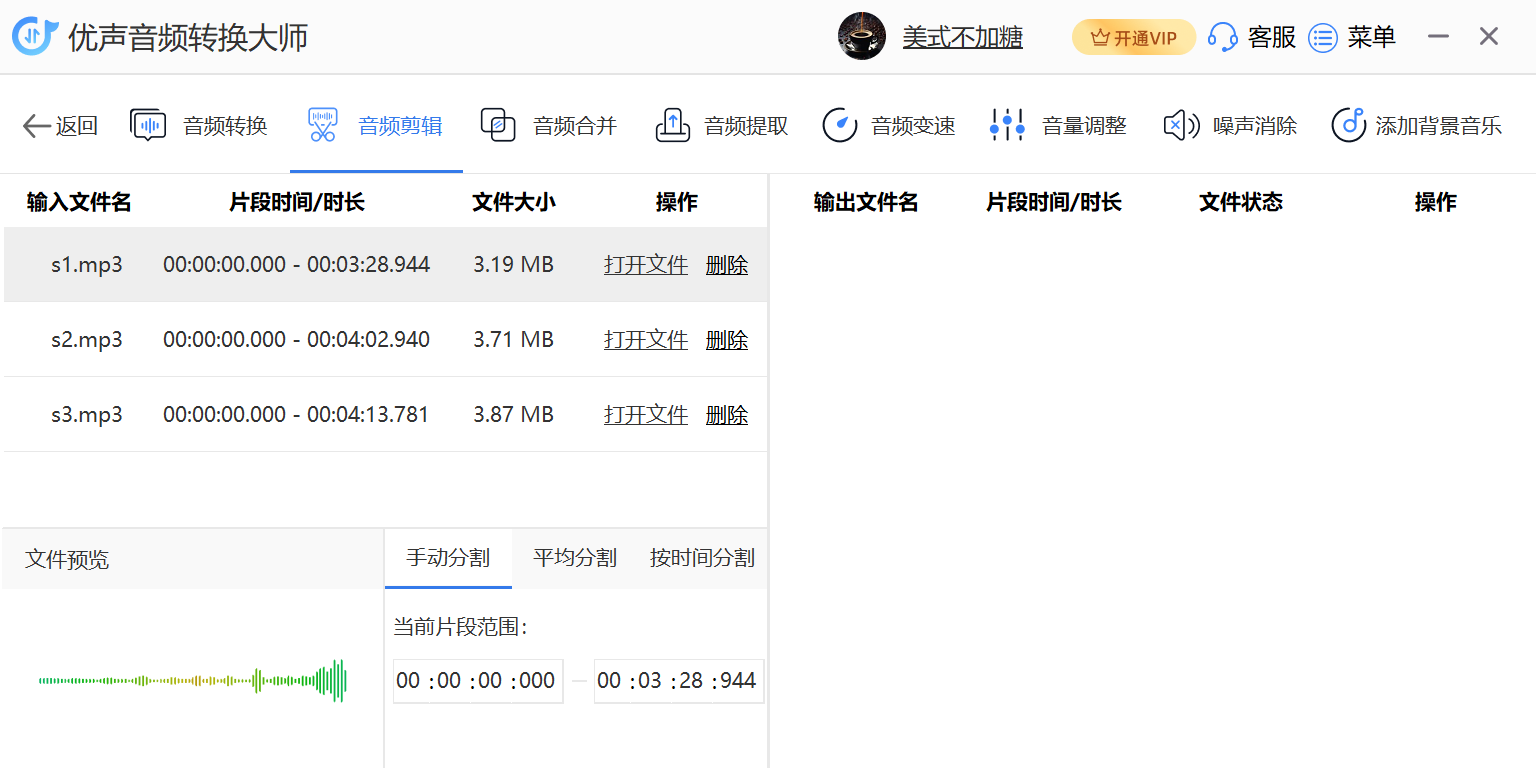Click the customer service (客服) headset icon
This screenshot has height=768, width=1536.
click(x=1222, y=38)
